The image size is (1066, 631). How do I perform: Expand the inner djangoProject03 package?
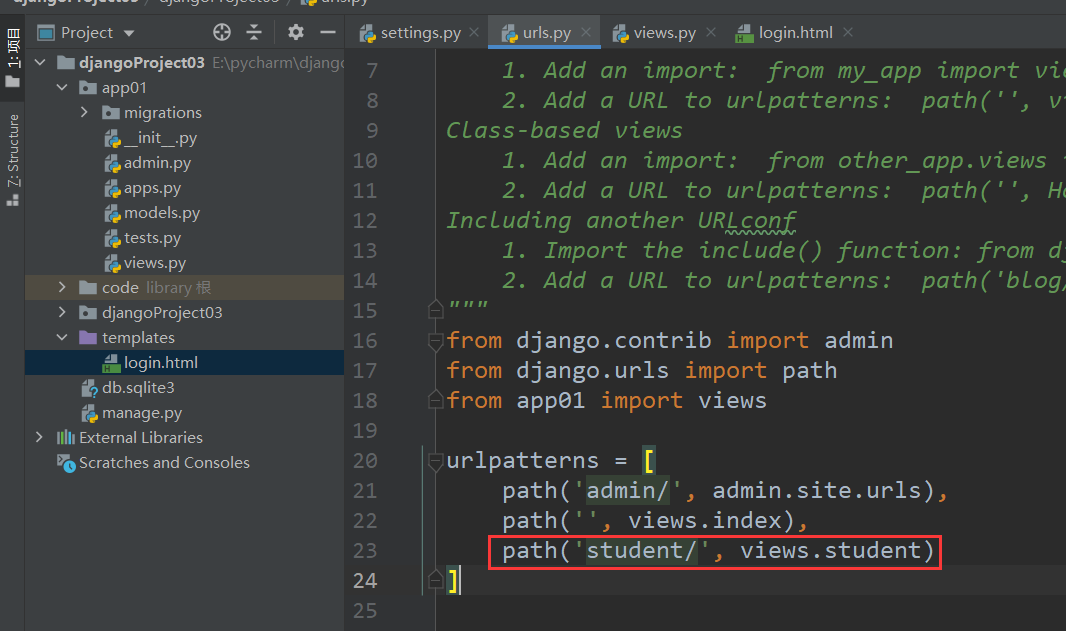tap(63, 312)
